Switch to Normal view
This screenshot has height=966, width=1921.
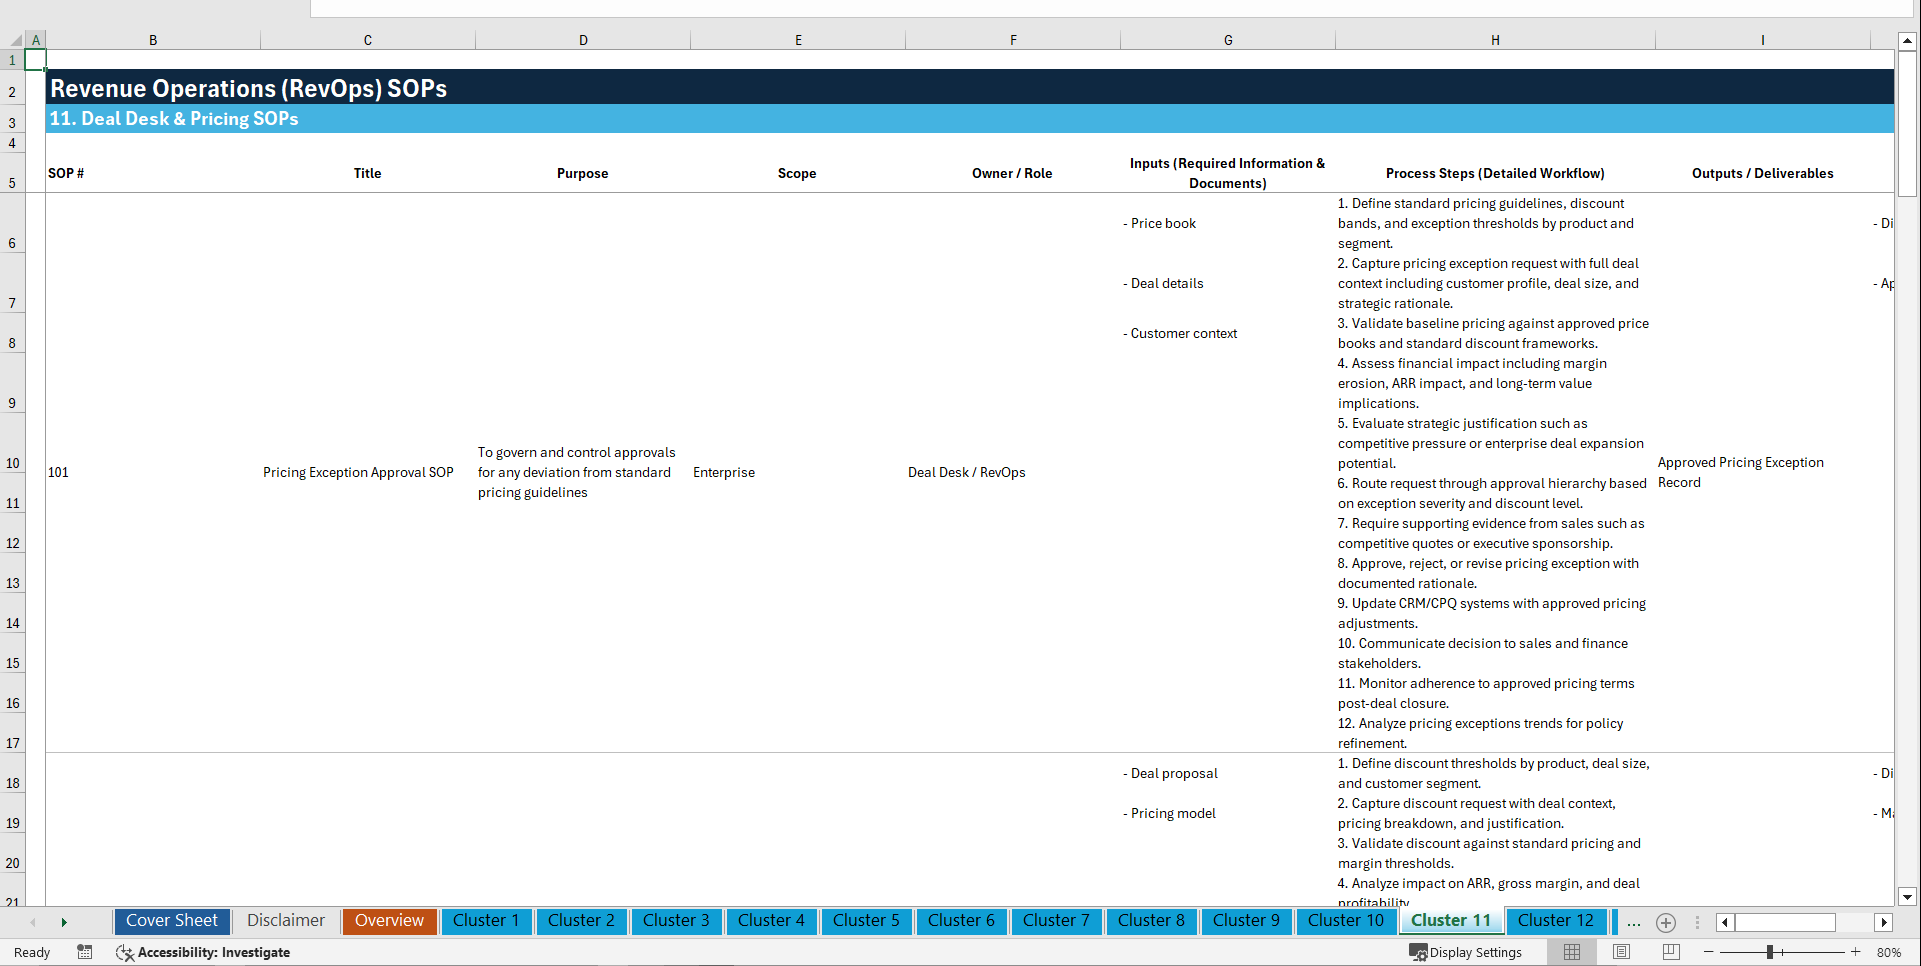pyautogui.click(x=1572, y=952)
